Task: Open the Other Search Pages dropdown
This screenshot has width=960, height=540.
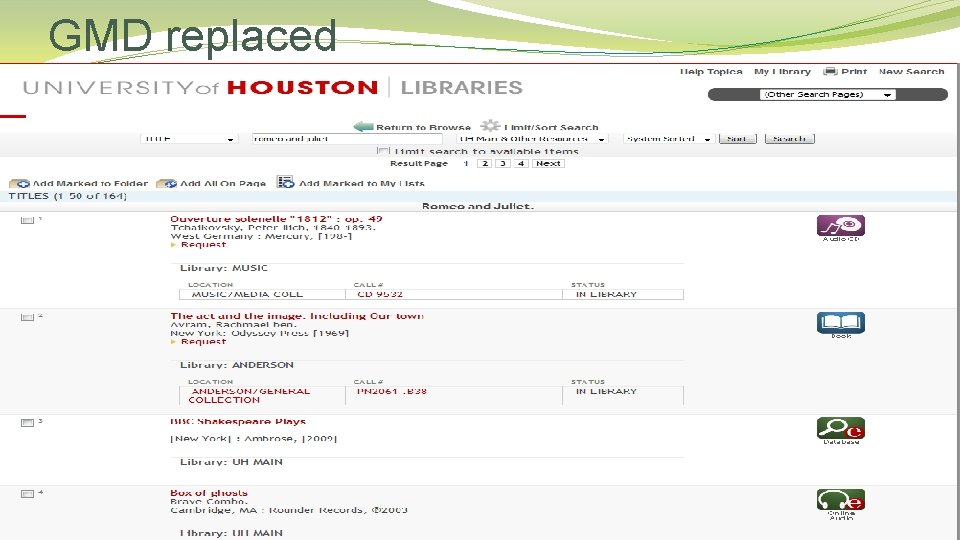Action: [x=828, y=94]
